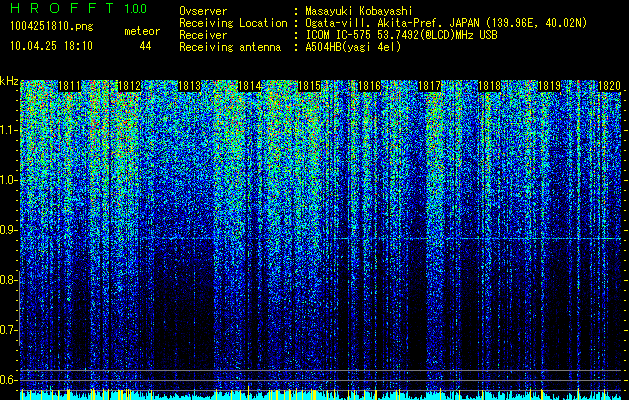Image resolution: width=629 pixels, height=400 pixels.
Task: Click the meteor count value 44
Action: coord(145,46)
